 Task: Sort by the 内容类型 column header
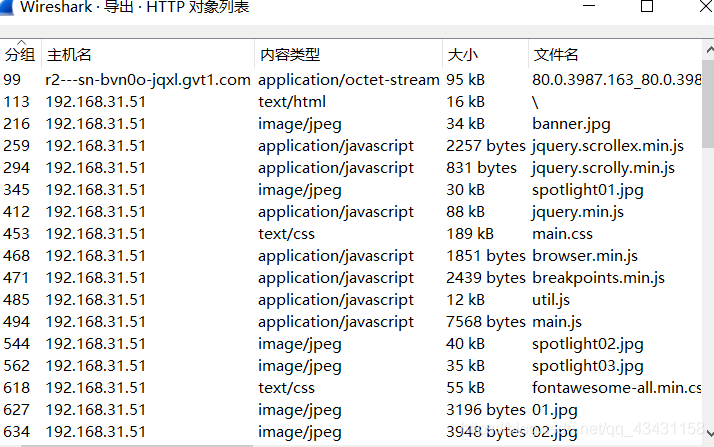coord(348,55)
